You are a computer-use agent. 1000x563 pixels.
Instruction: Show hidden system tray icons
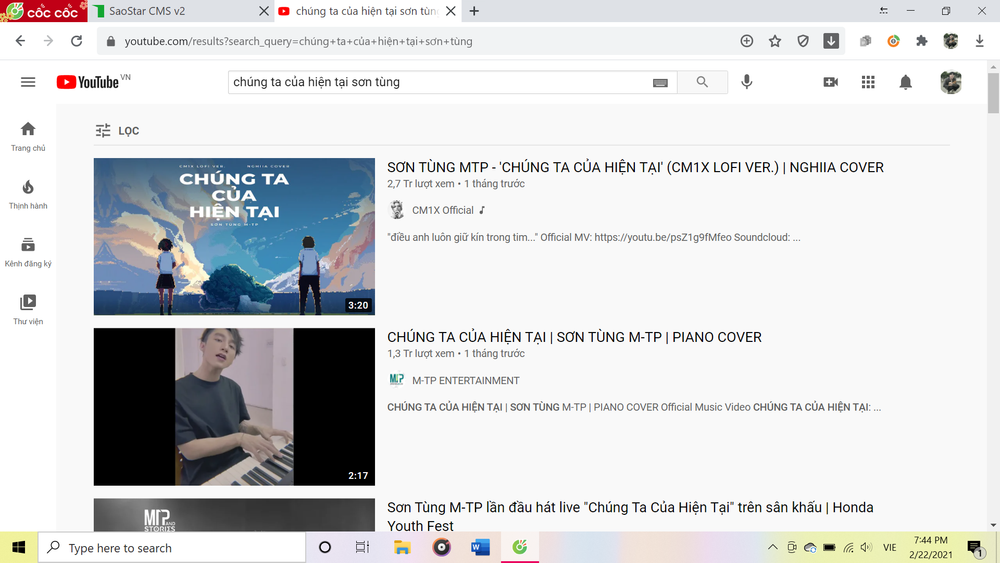pyautogui.click(x=772, y=547)
